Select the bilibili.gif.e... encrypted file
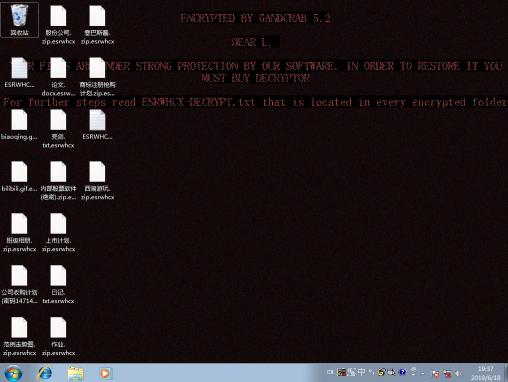Screen dimensions: 508x382 click(x=19, y=177)
